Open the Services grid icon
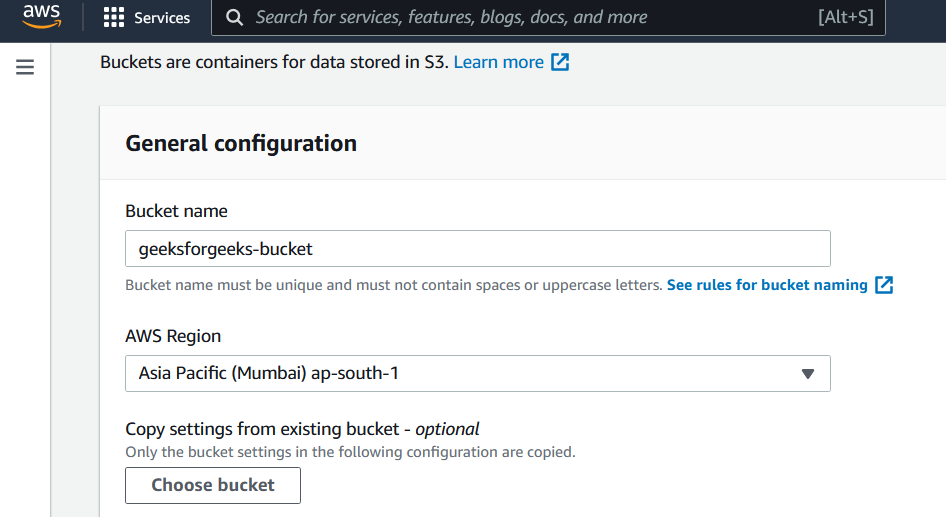This screenshot has height=517, width=946. click(114, 18)
